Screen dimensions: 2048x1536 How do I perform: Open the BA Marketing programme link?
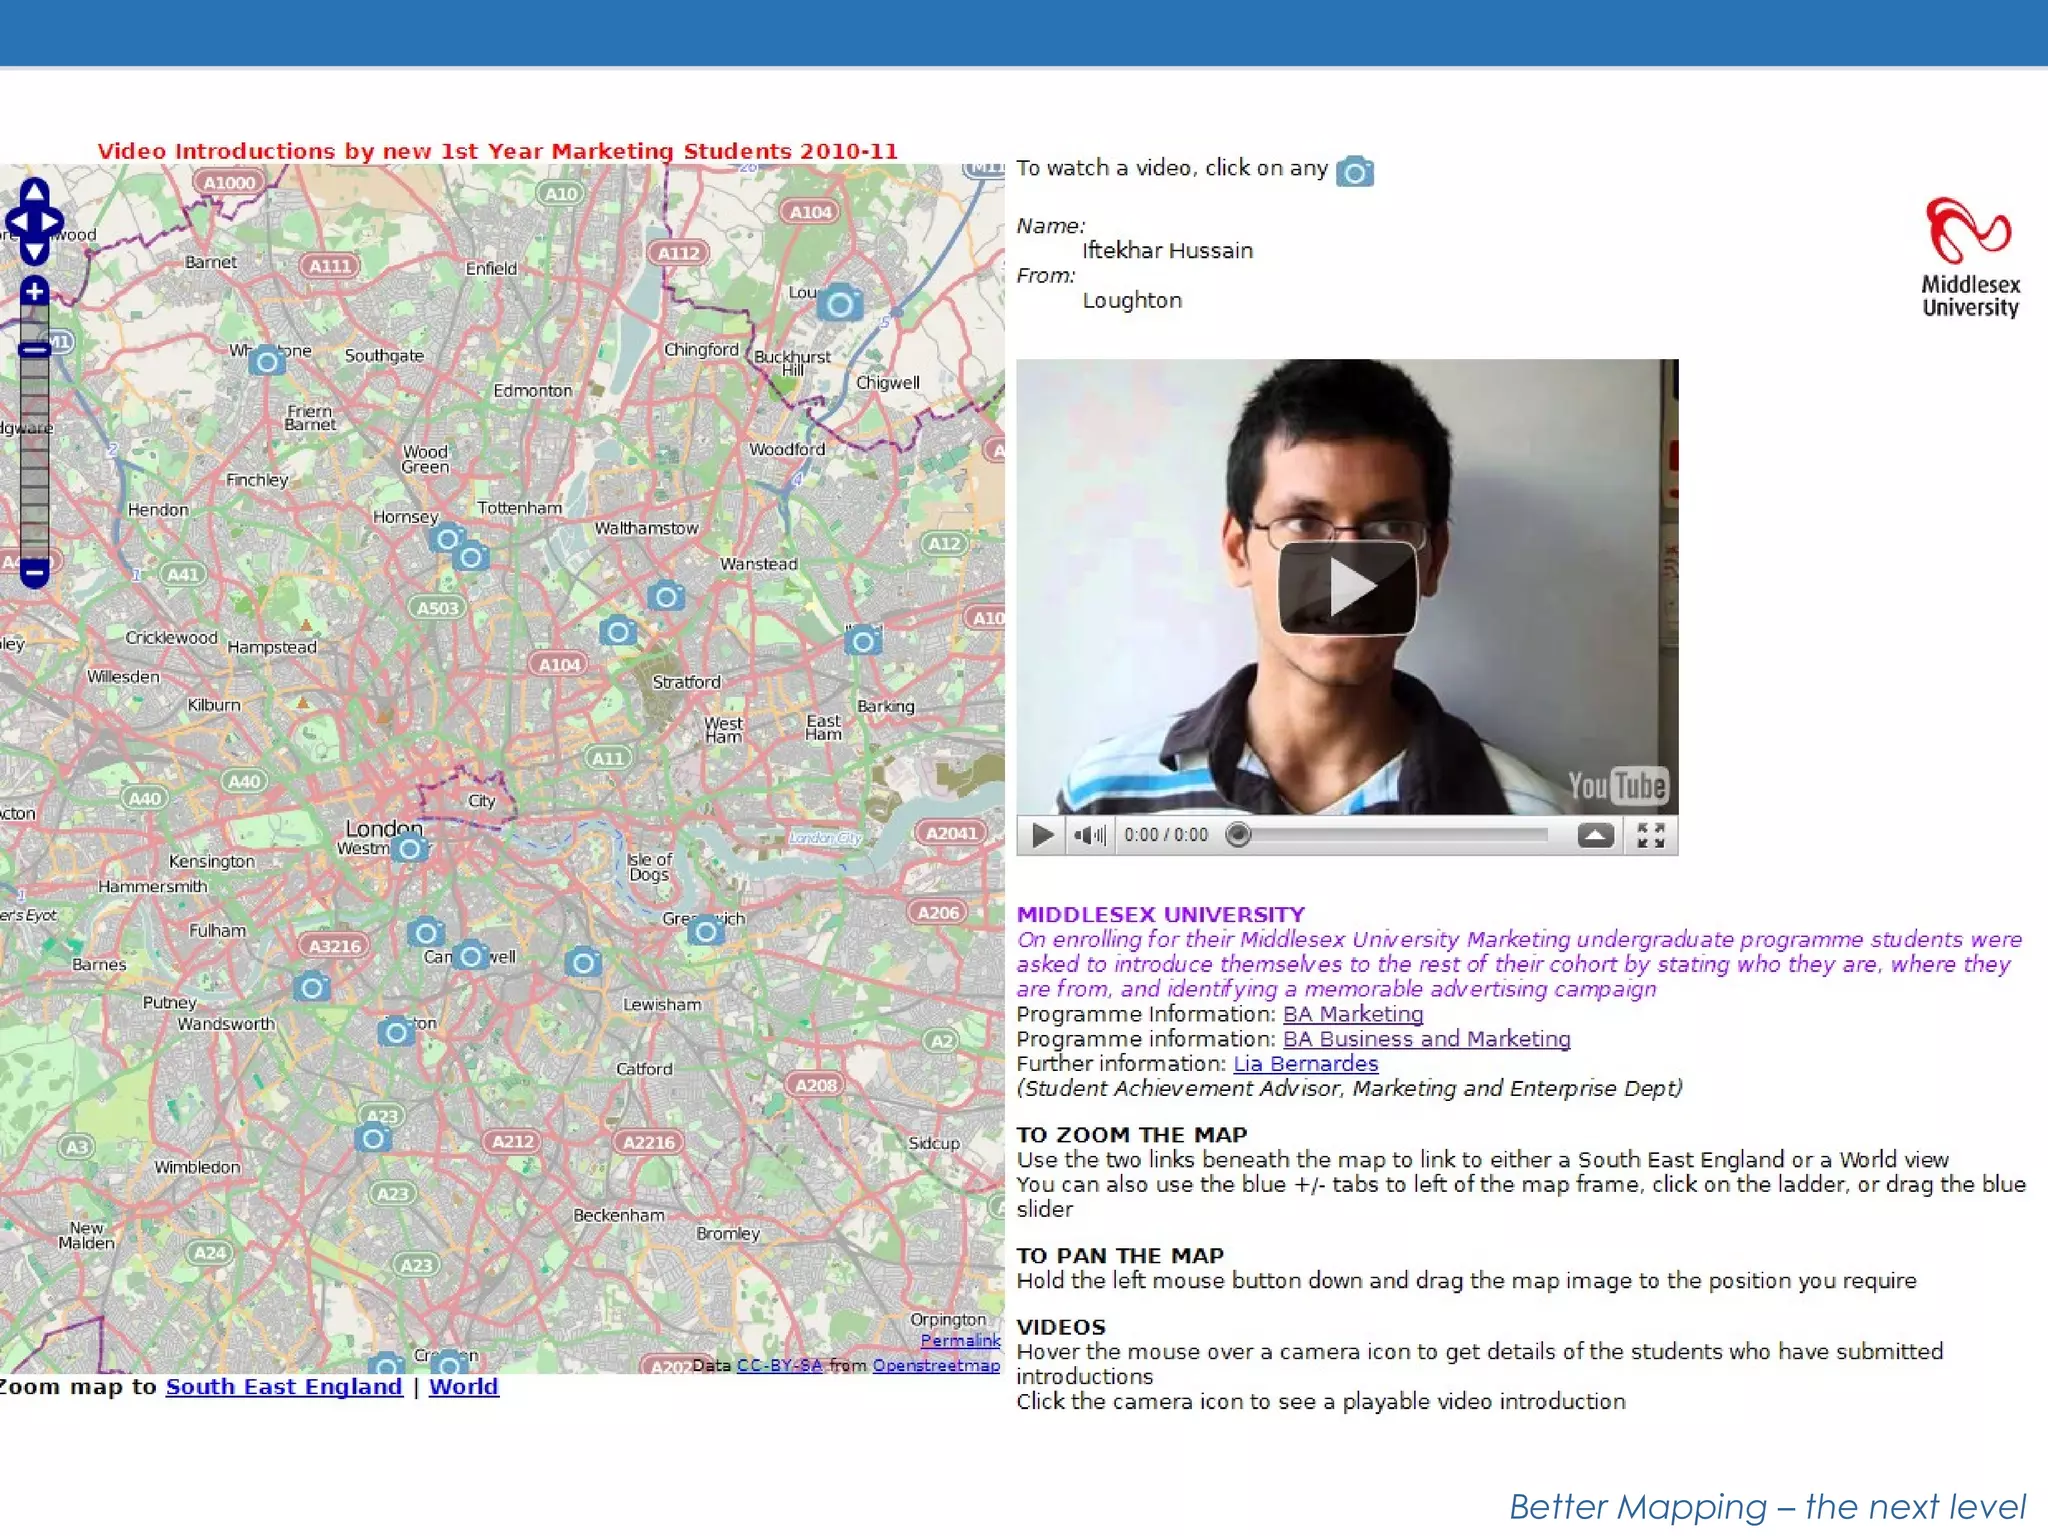pos(1353,1014)
